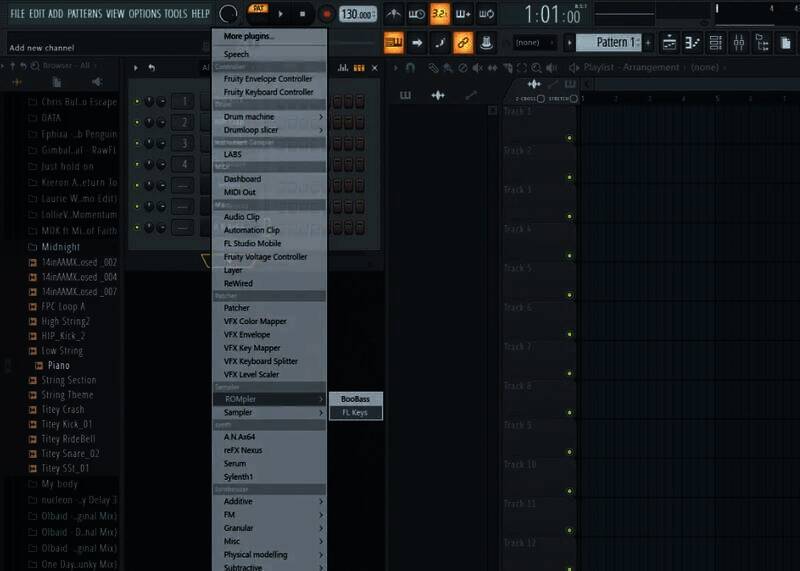Expand the Sampler submenu

[269, 412]
